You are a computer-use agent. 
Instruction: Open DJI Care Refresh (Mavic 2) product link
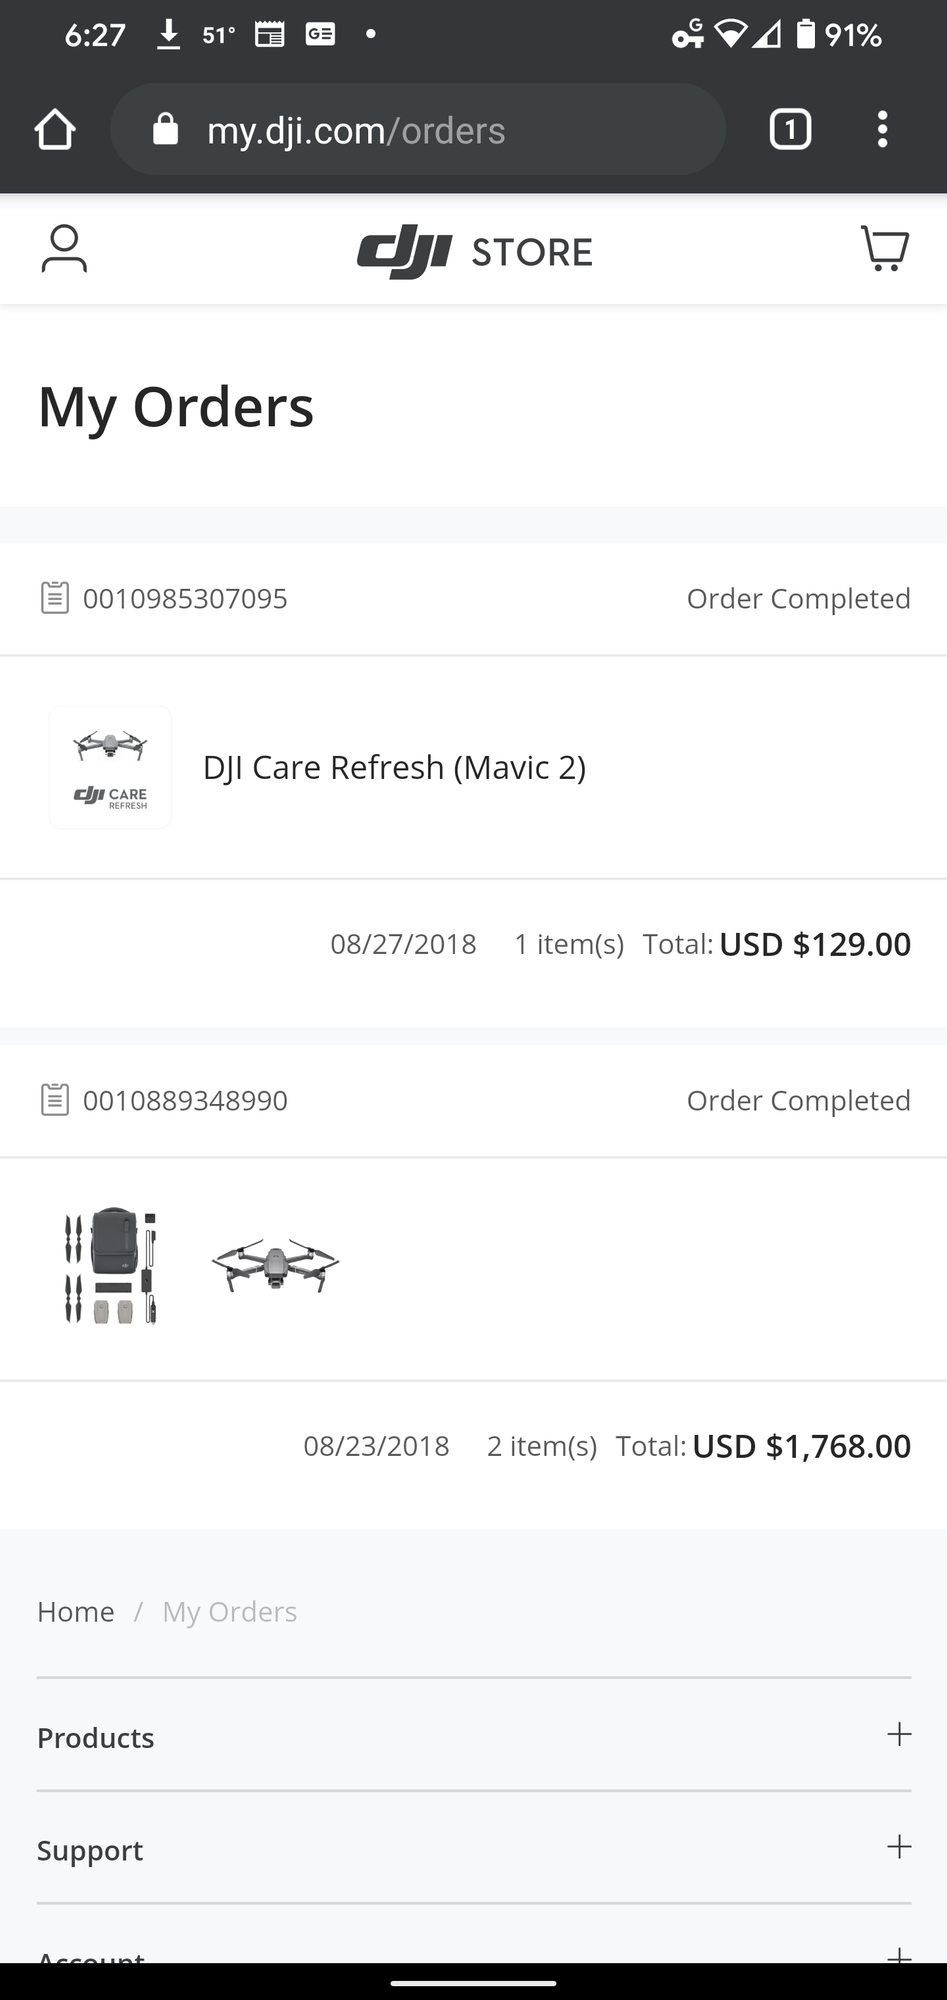pos(394,767)
